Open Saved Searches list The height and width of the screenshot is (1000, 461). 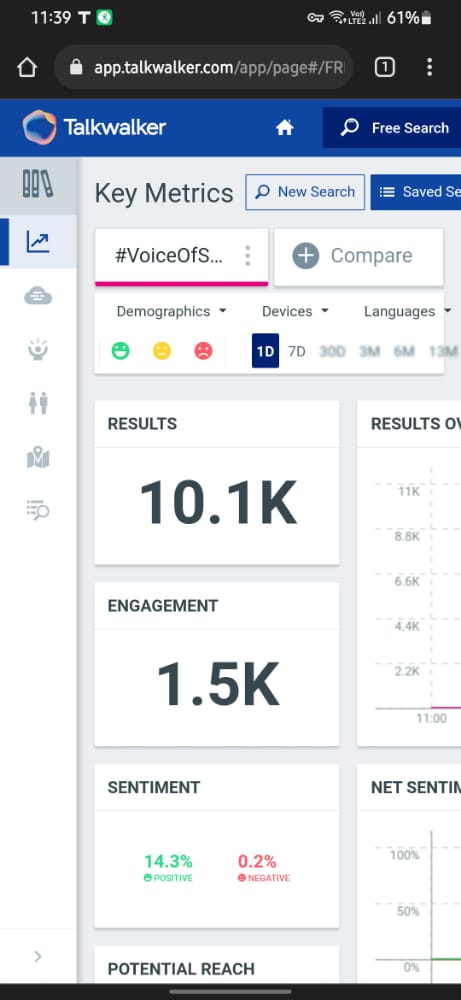click(x=416, y=192)
